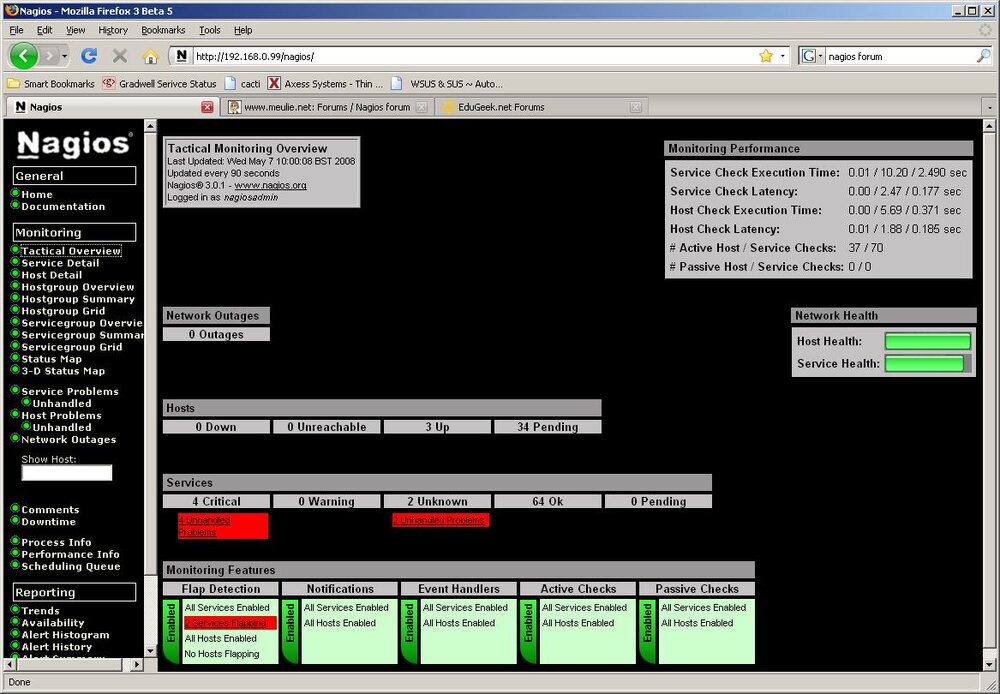The width and height of the screenshot is (1000, 694).
Task: Click the Nagios logo in the sidebar
Action: [75, 144]
